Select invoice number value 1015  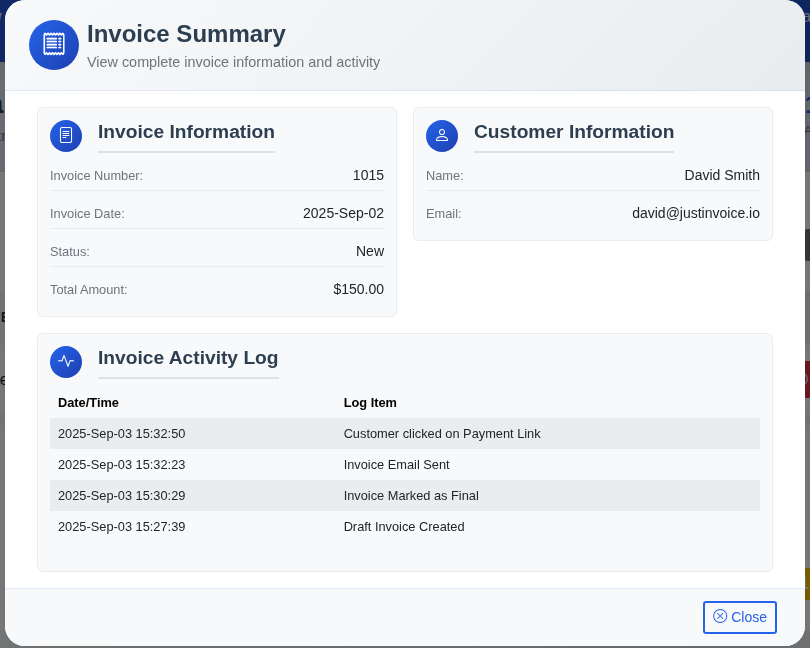click(x=368, y=175)
